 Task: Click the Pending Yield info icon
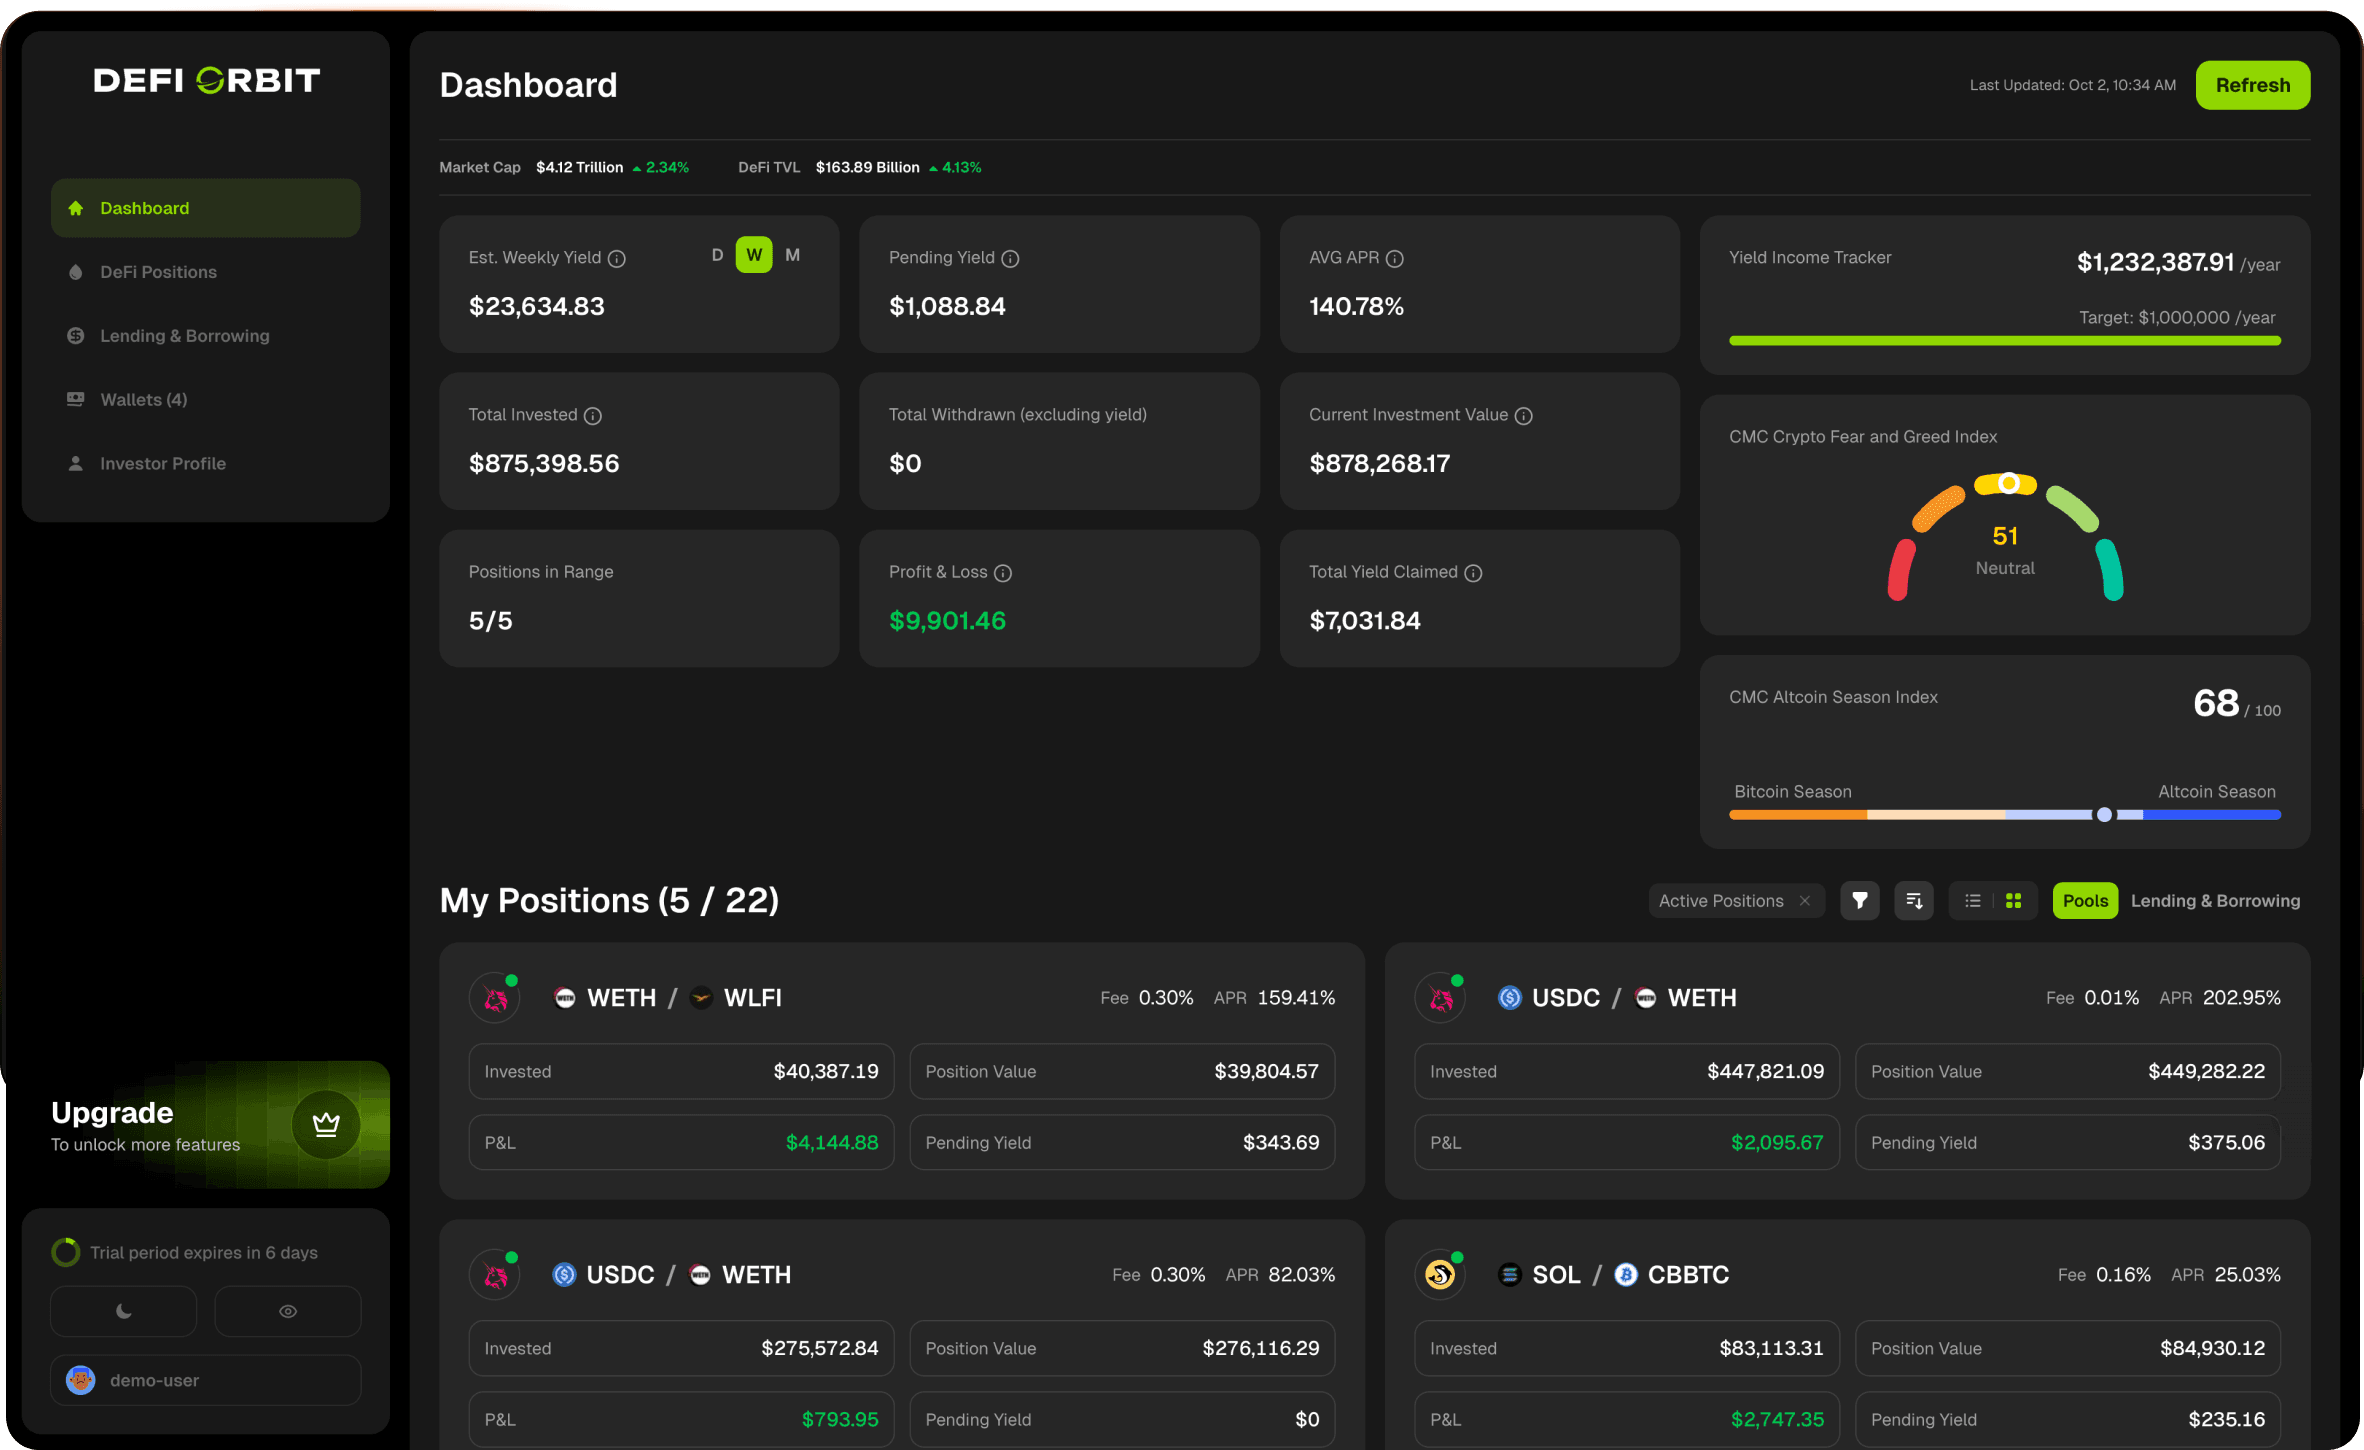pyautogui.click(x=1010, y=258)
